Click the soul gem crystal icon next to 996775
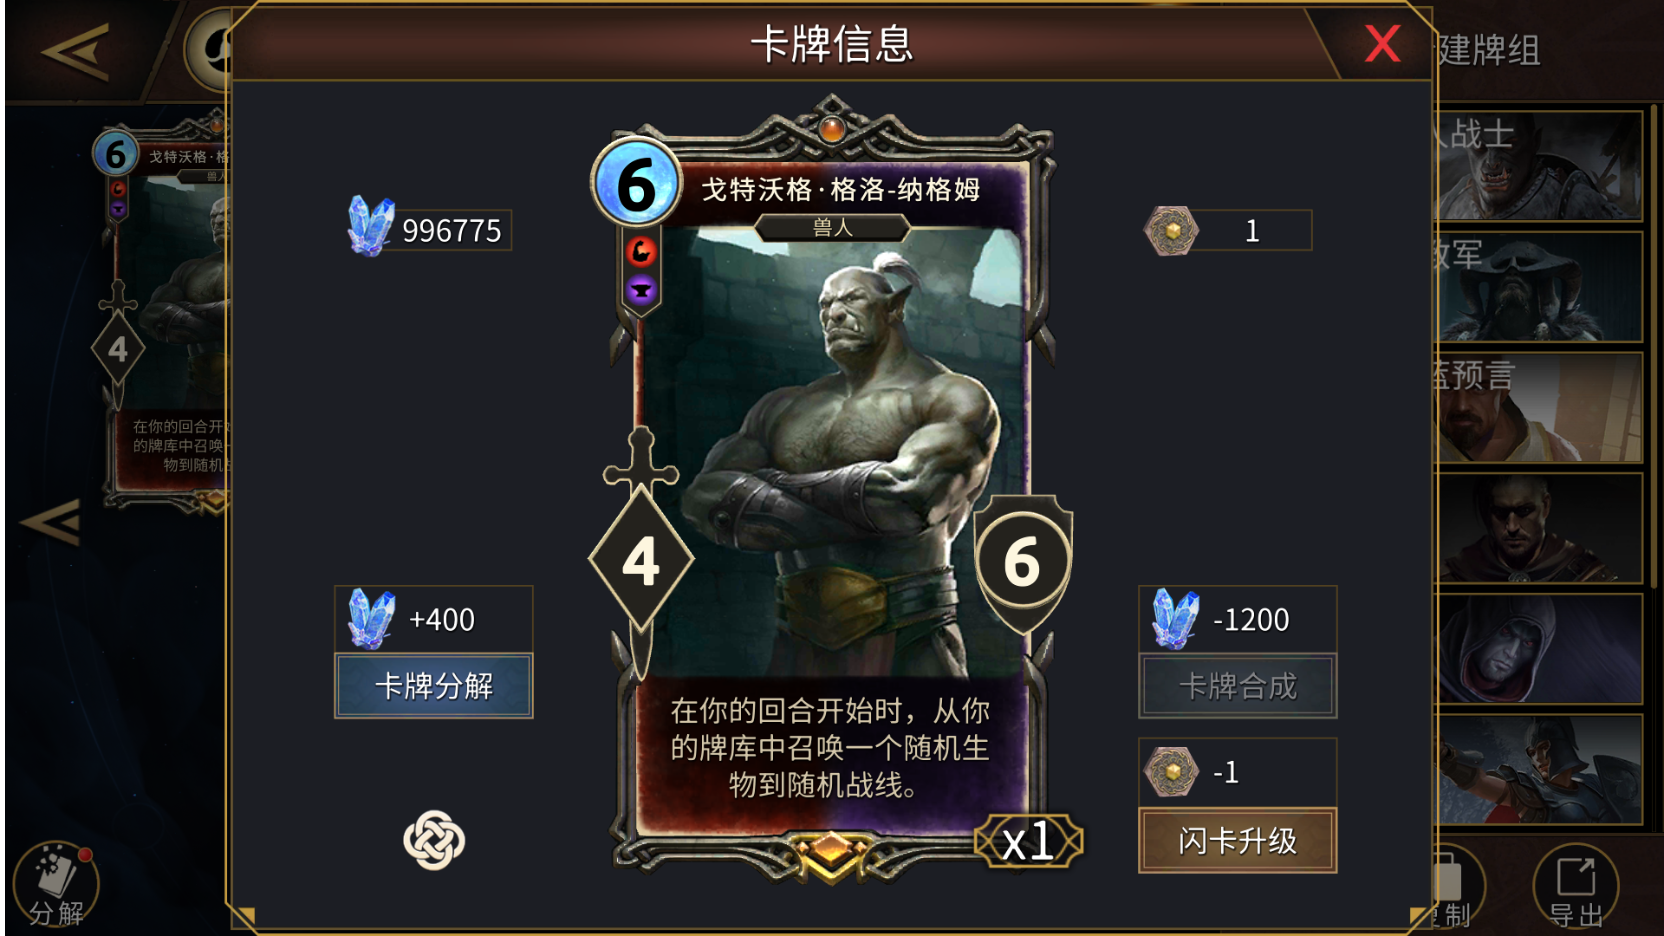This screenshot has height=936, width=1664. [x=370, y=226]
